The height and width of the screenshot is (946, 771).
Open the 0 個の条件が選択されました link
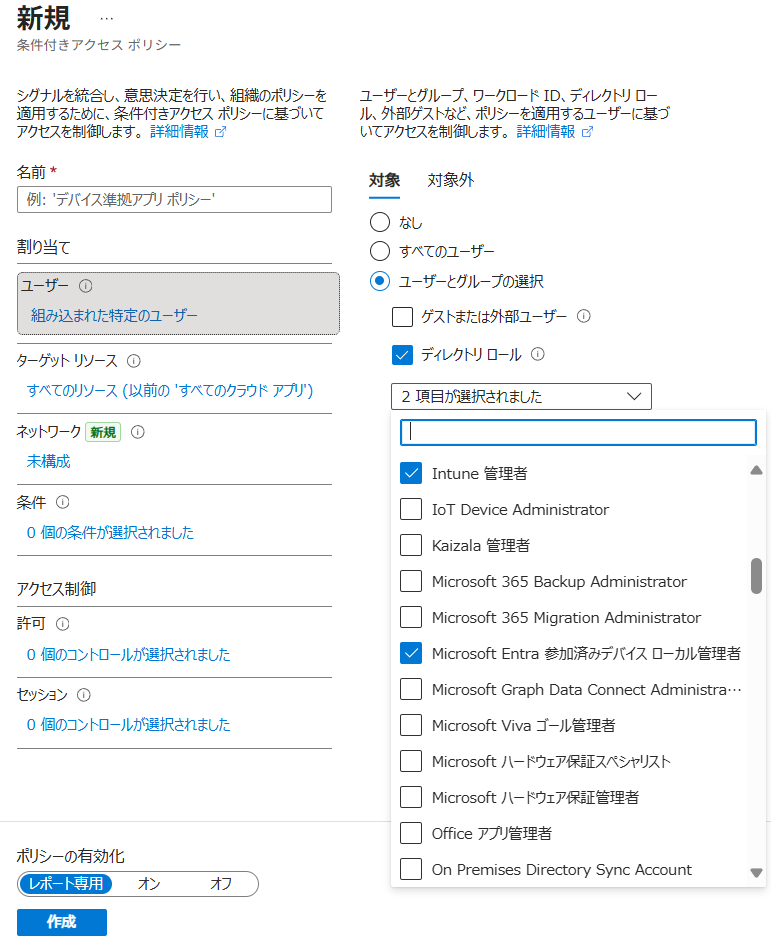110,532
